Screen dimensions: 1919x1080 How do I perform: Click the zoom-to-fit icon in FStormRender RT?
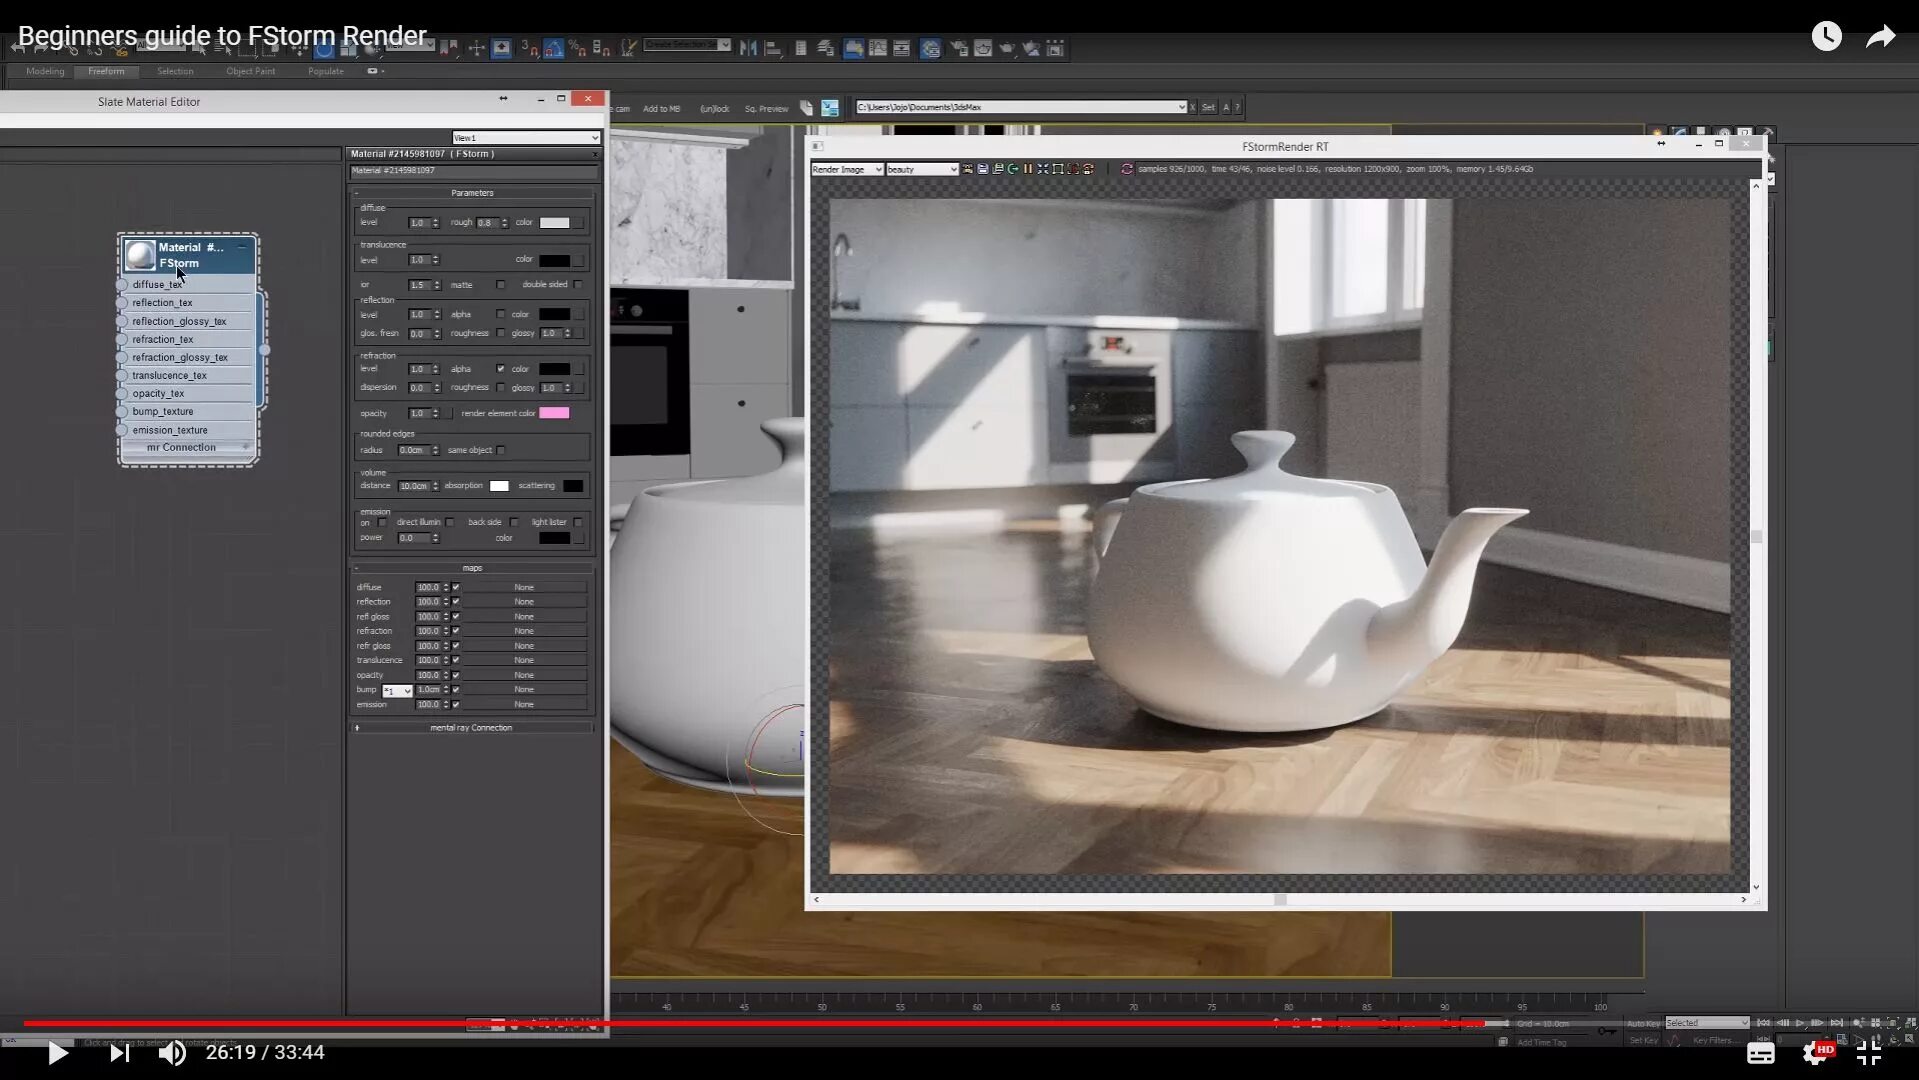click(1043, 169)
